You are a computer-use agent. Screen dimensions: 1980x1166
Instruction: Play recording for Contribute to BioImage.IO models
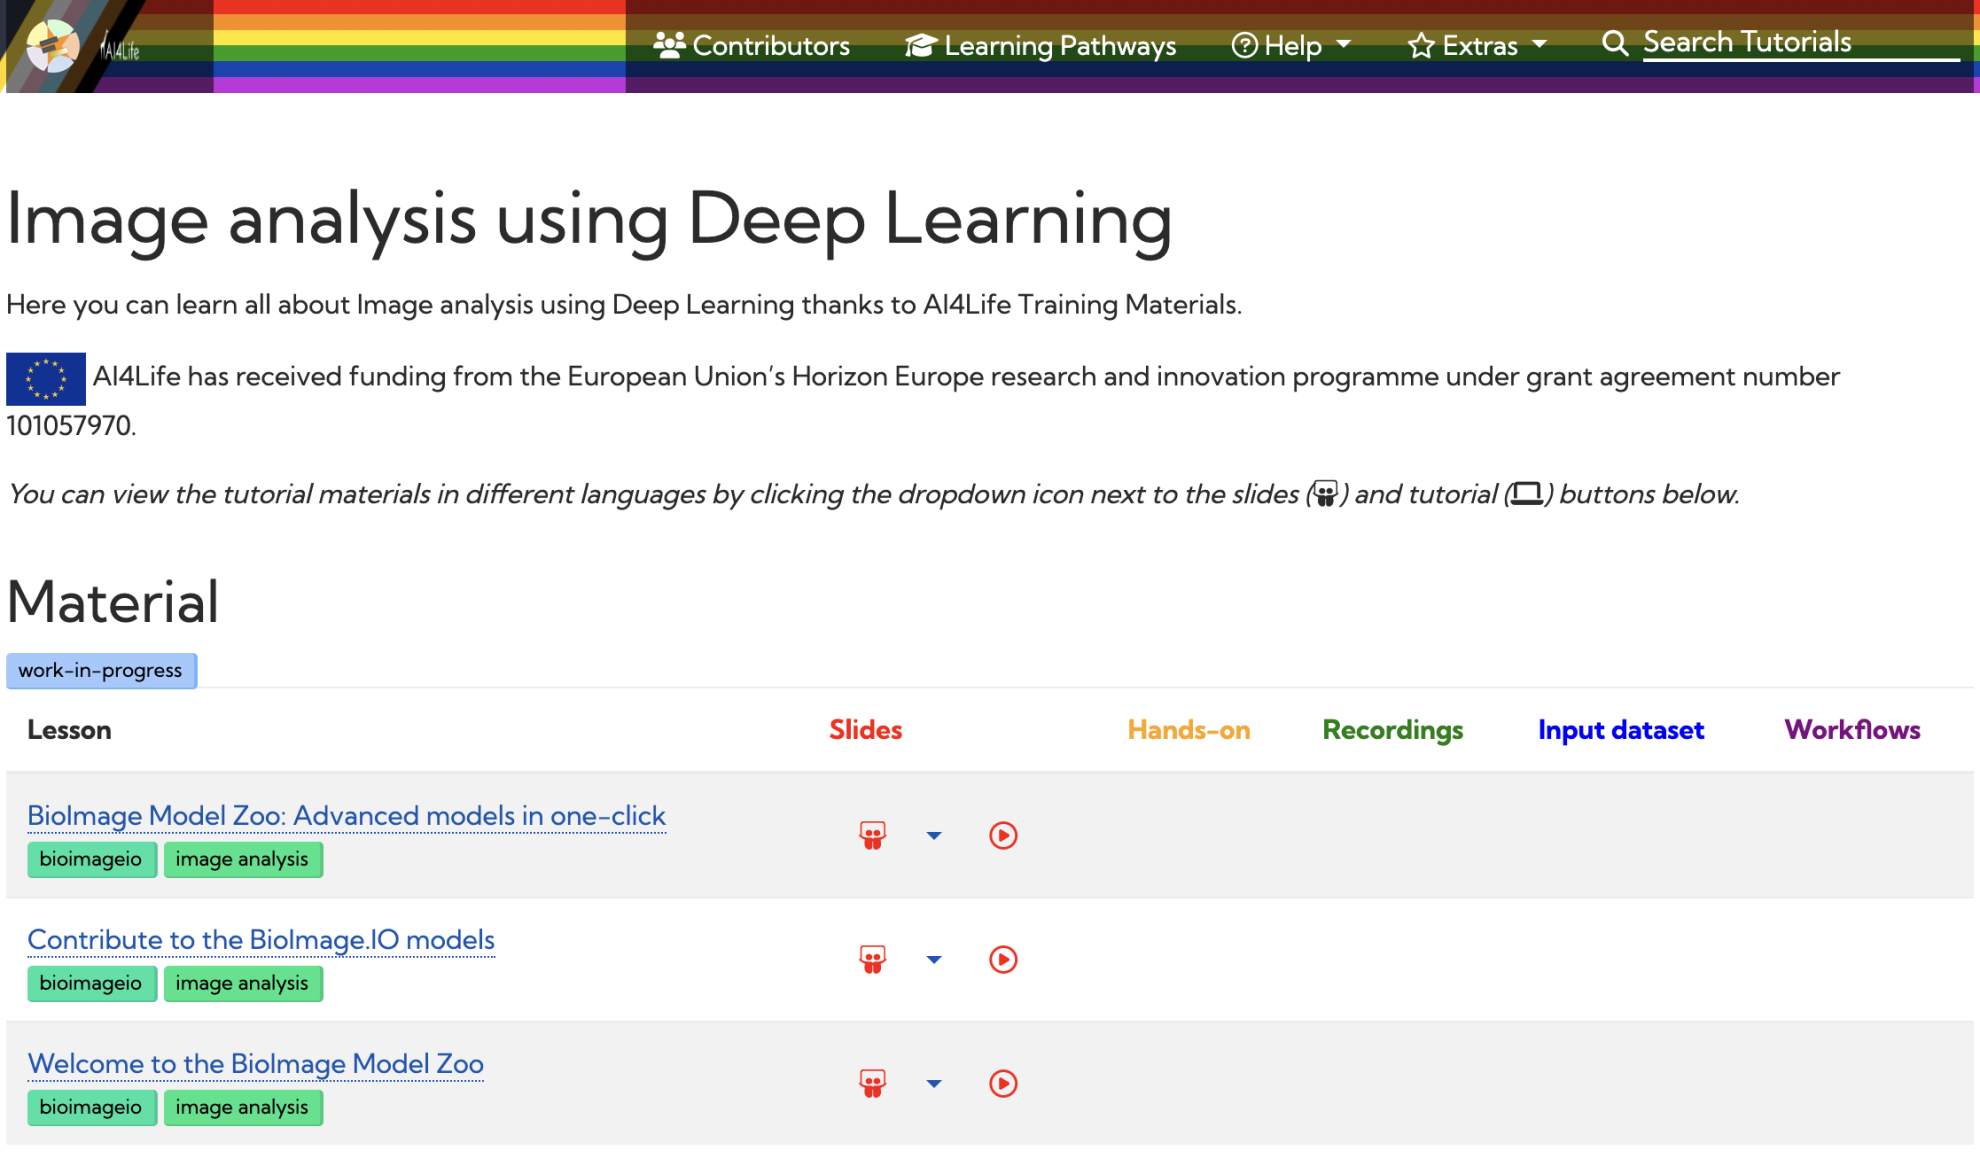pos(1003,959)
